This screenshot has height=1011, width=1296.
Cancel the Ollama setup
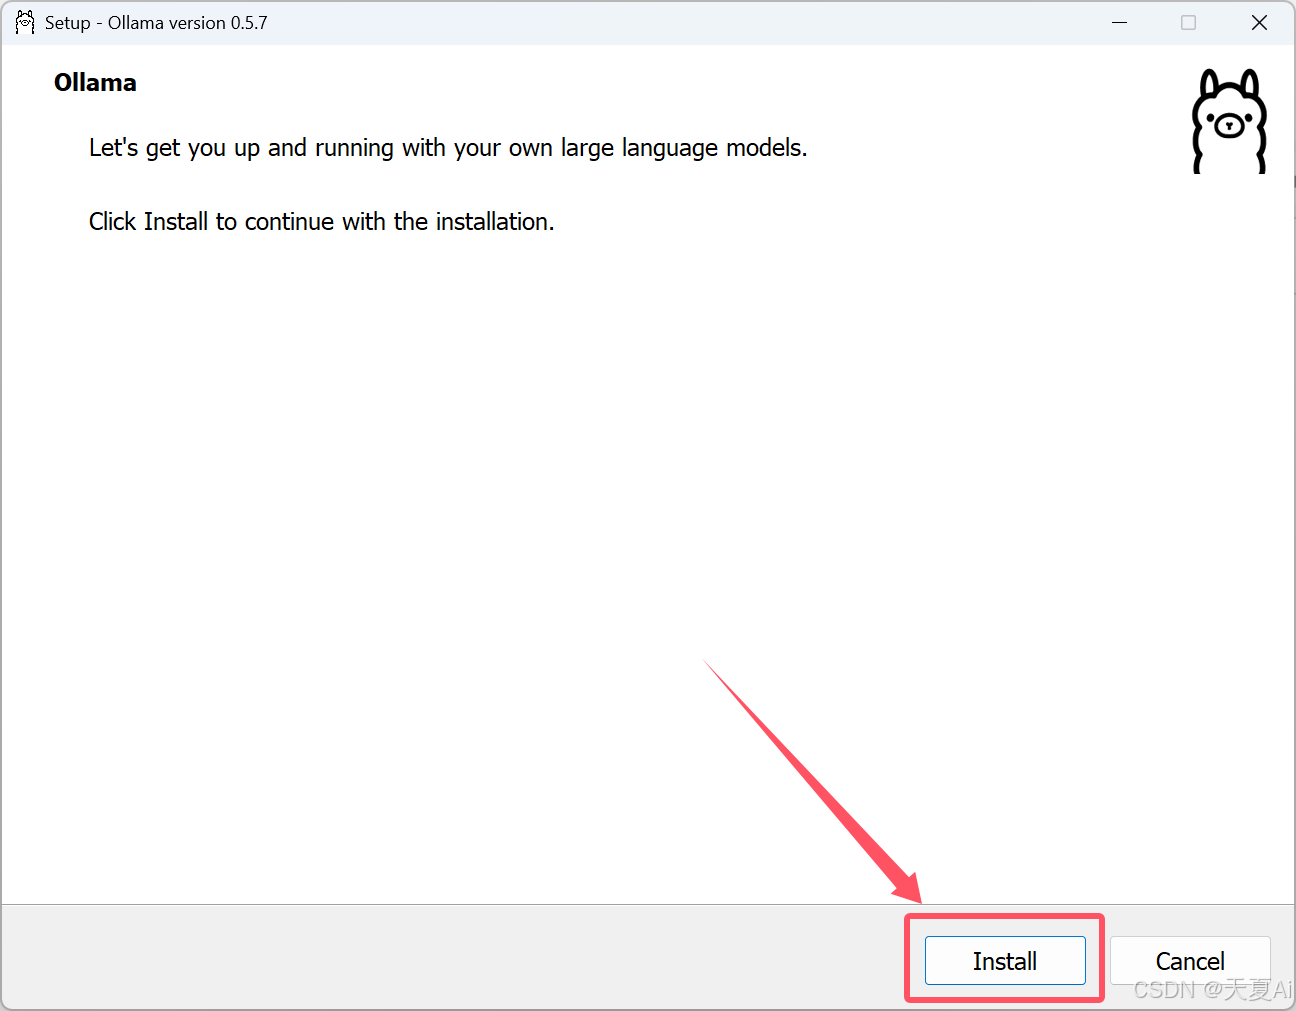coord(1190,960)
